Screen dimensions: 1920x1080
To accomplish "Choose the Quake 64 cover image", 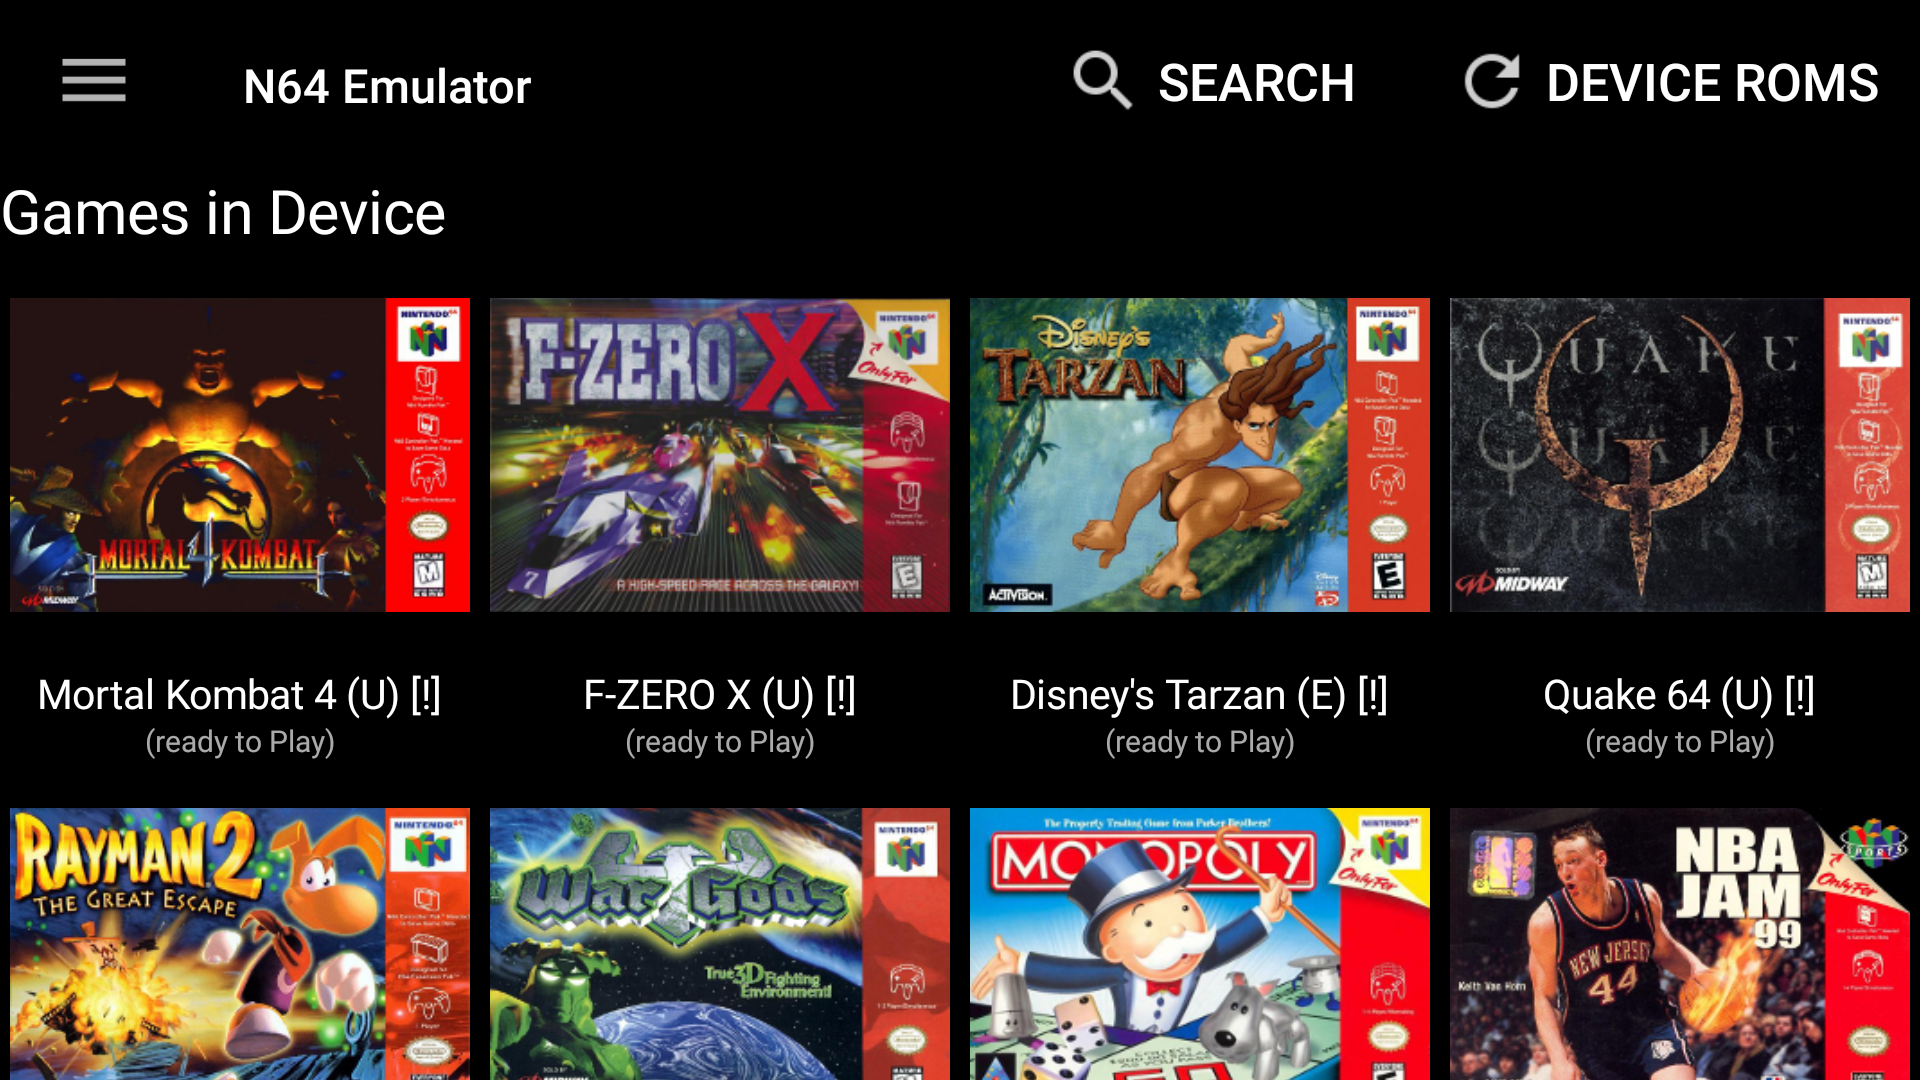I will tap(1680, 455).
